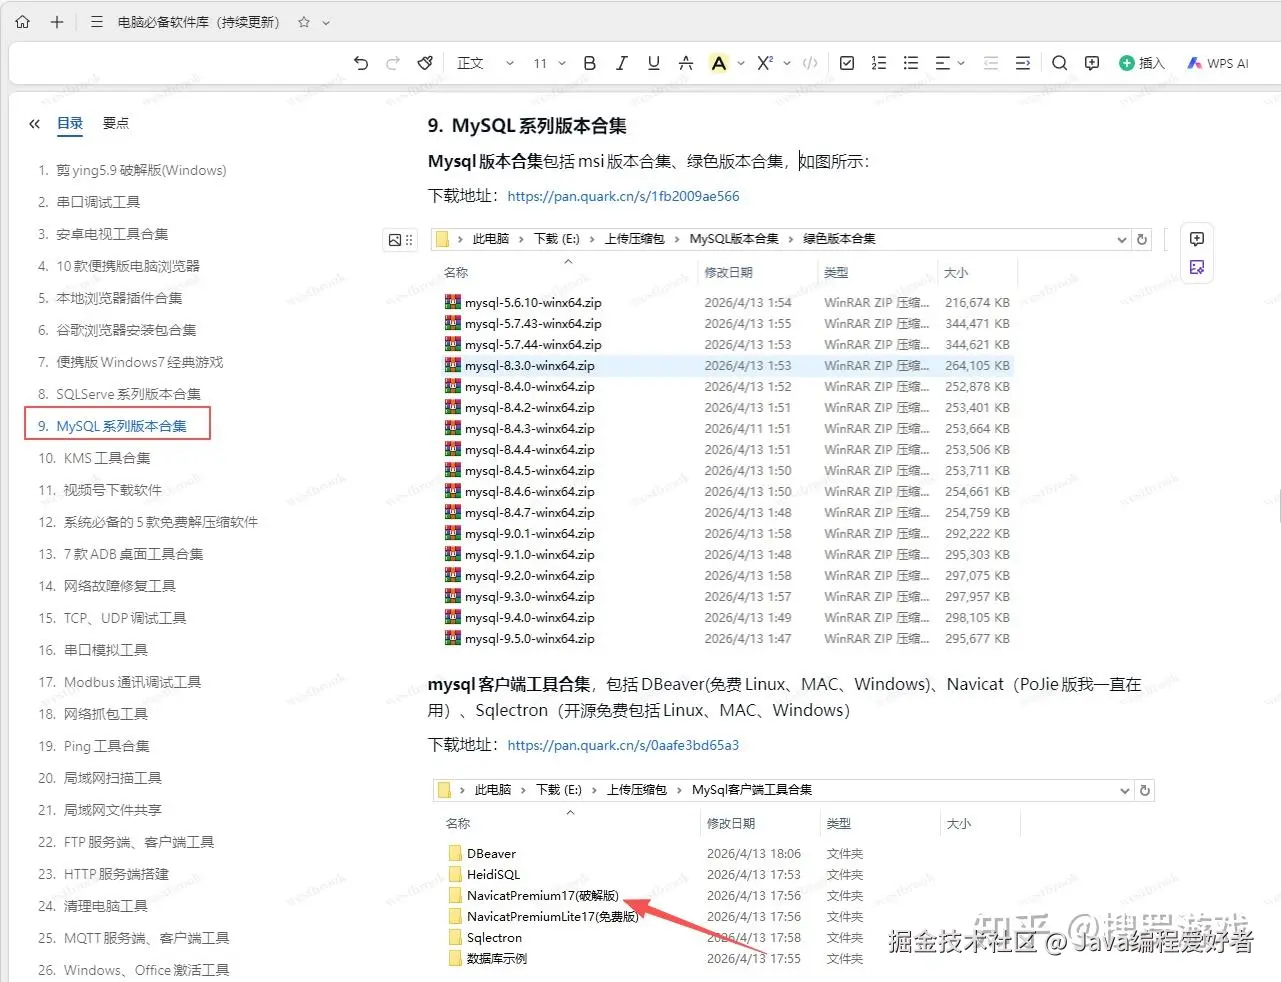The width and height of the screenshot is (1281, 982).
Task: Toggle Strikethrough formatting
Action: tap(686, 63)
